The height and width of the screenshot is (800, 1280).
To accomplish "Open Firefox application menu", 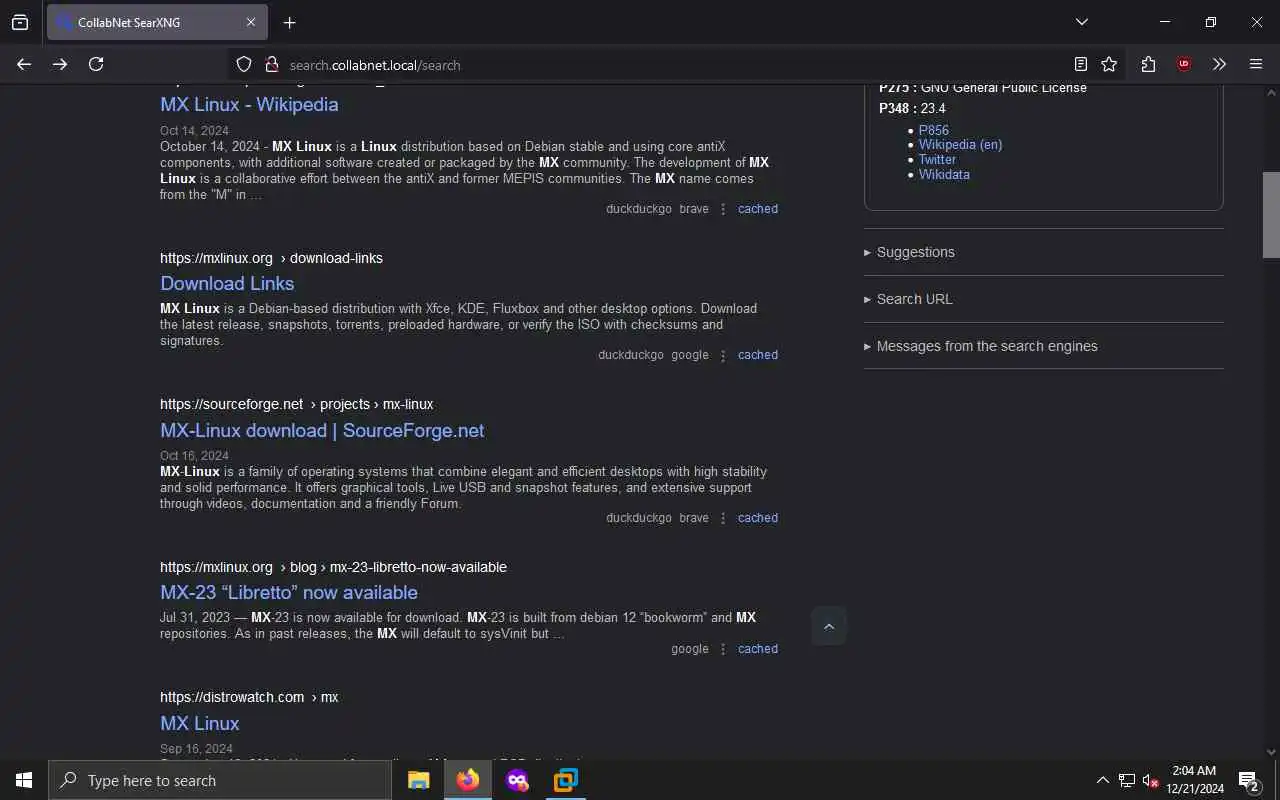I will click(x=1256, y=64).
